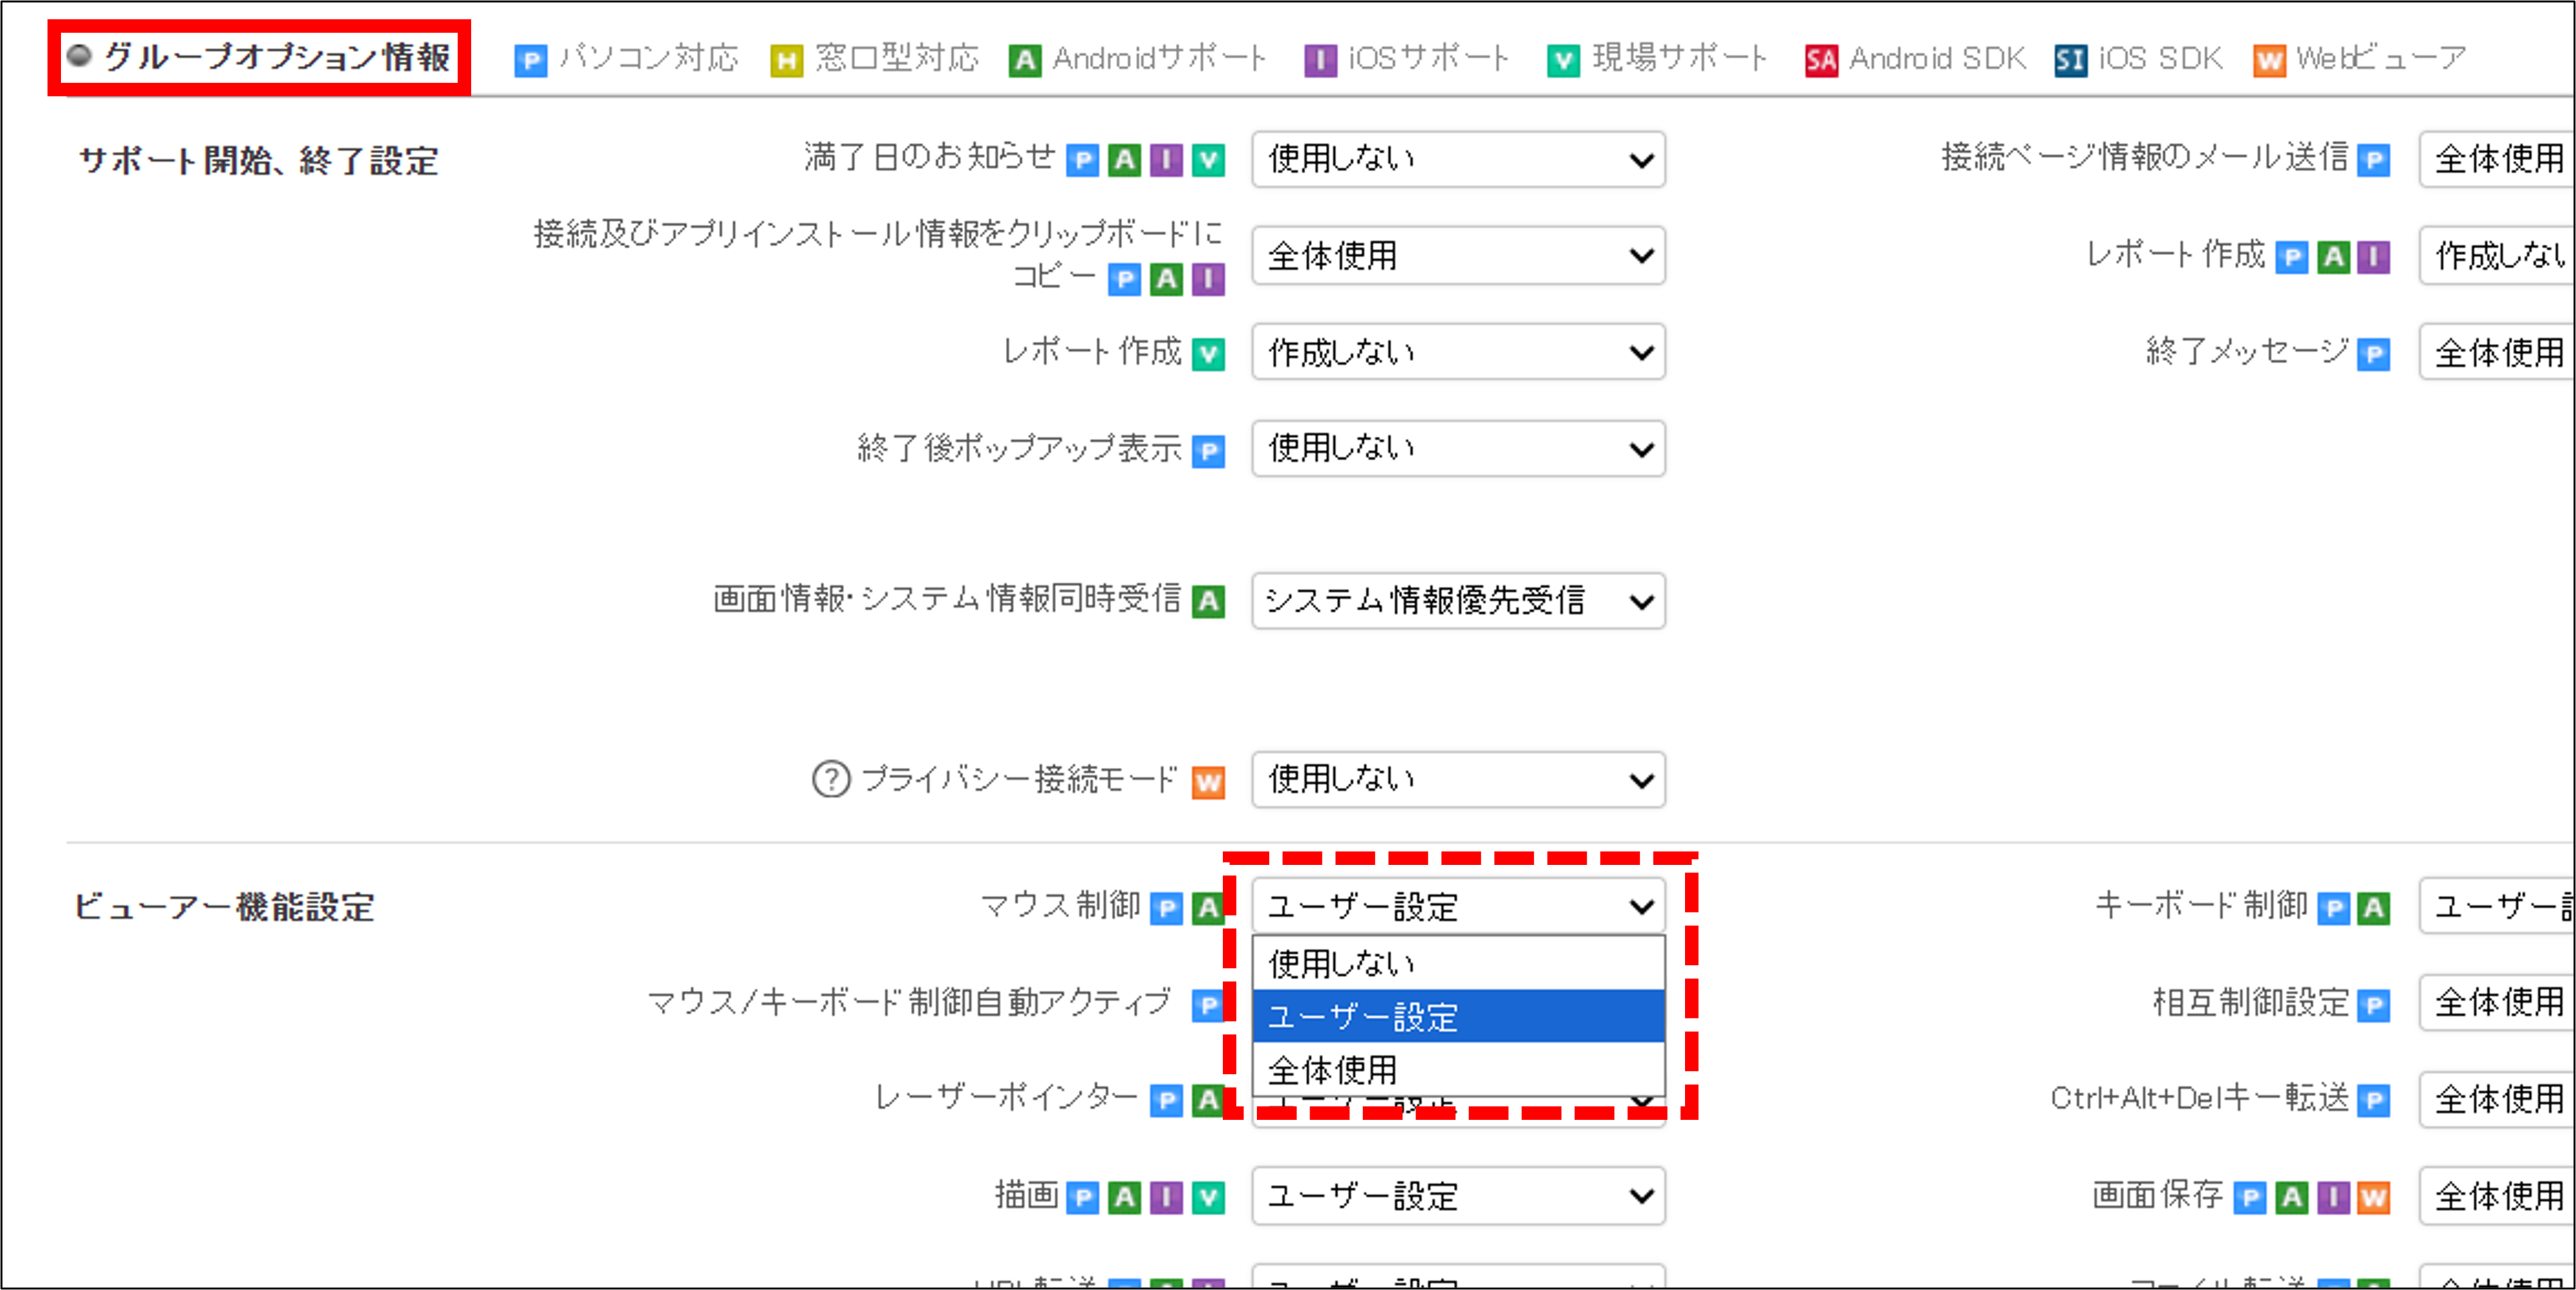
Task: Click the green A icon beside 画面情報・システム情報同時受信
Action: coord(1210,601)
